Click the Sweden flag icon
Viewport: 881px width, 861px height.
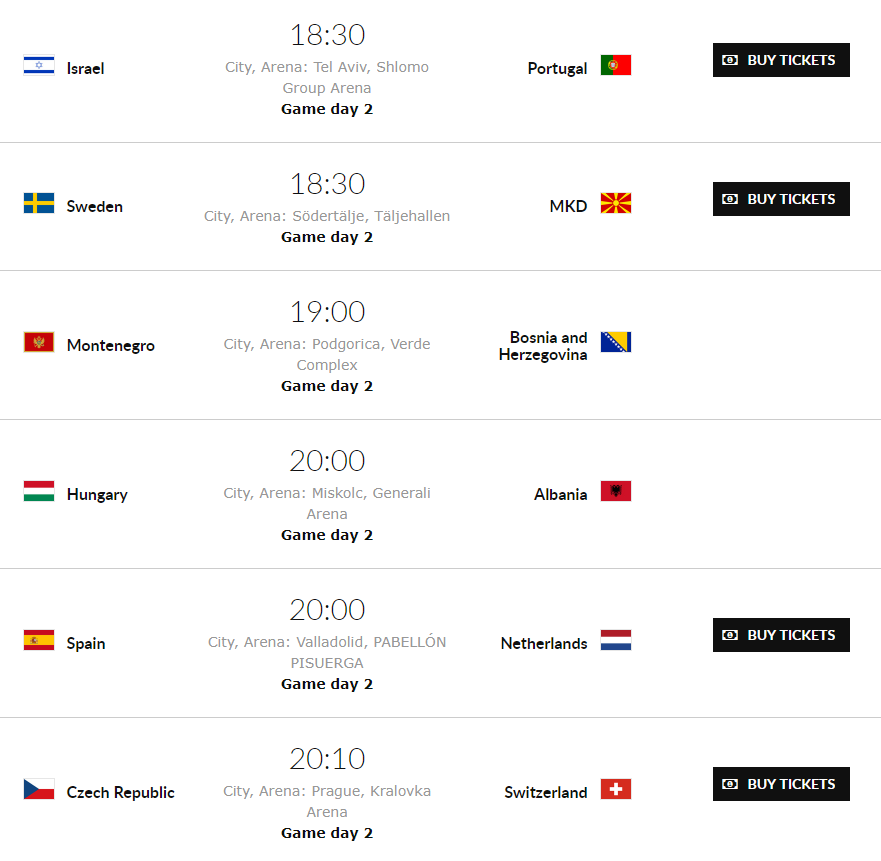point(39,203)
